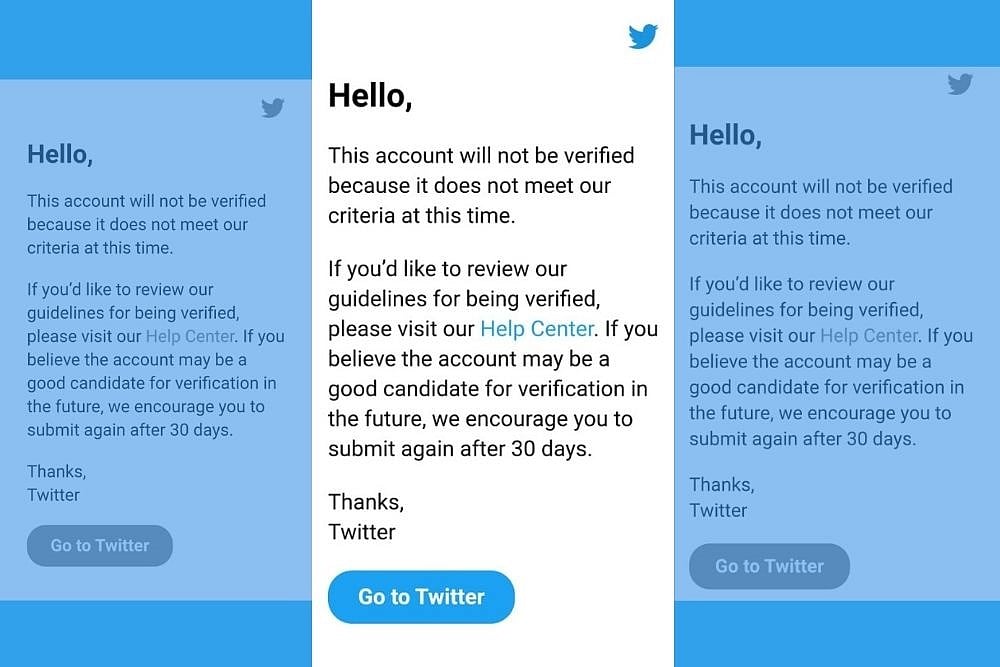This screenshot has width=1000, height=667.
Task: Click the faded Twitter bird logo in the left panel
Action: point(272,107)
